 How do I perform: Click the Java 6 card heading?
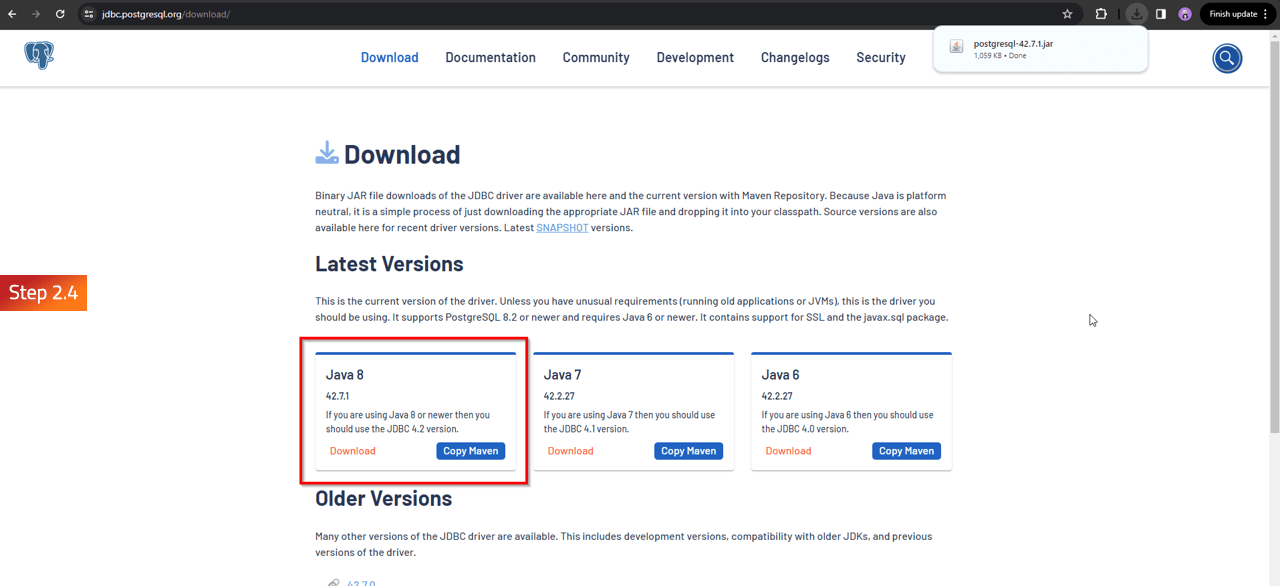click(x=781, y=375)
